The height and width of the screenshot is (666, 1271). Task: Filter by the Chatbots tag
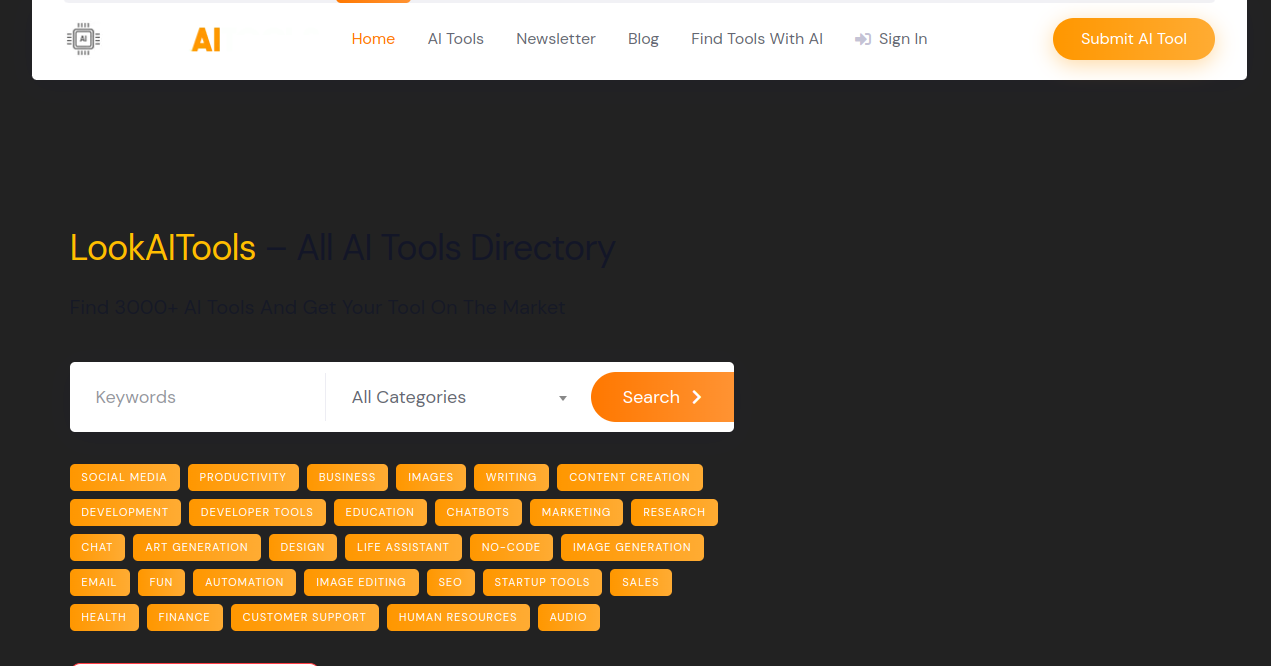[478, 512]
